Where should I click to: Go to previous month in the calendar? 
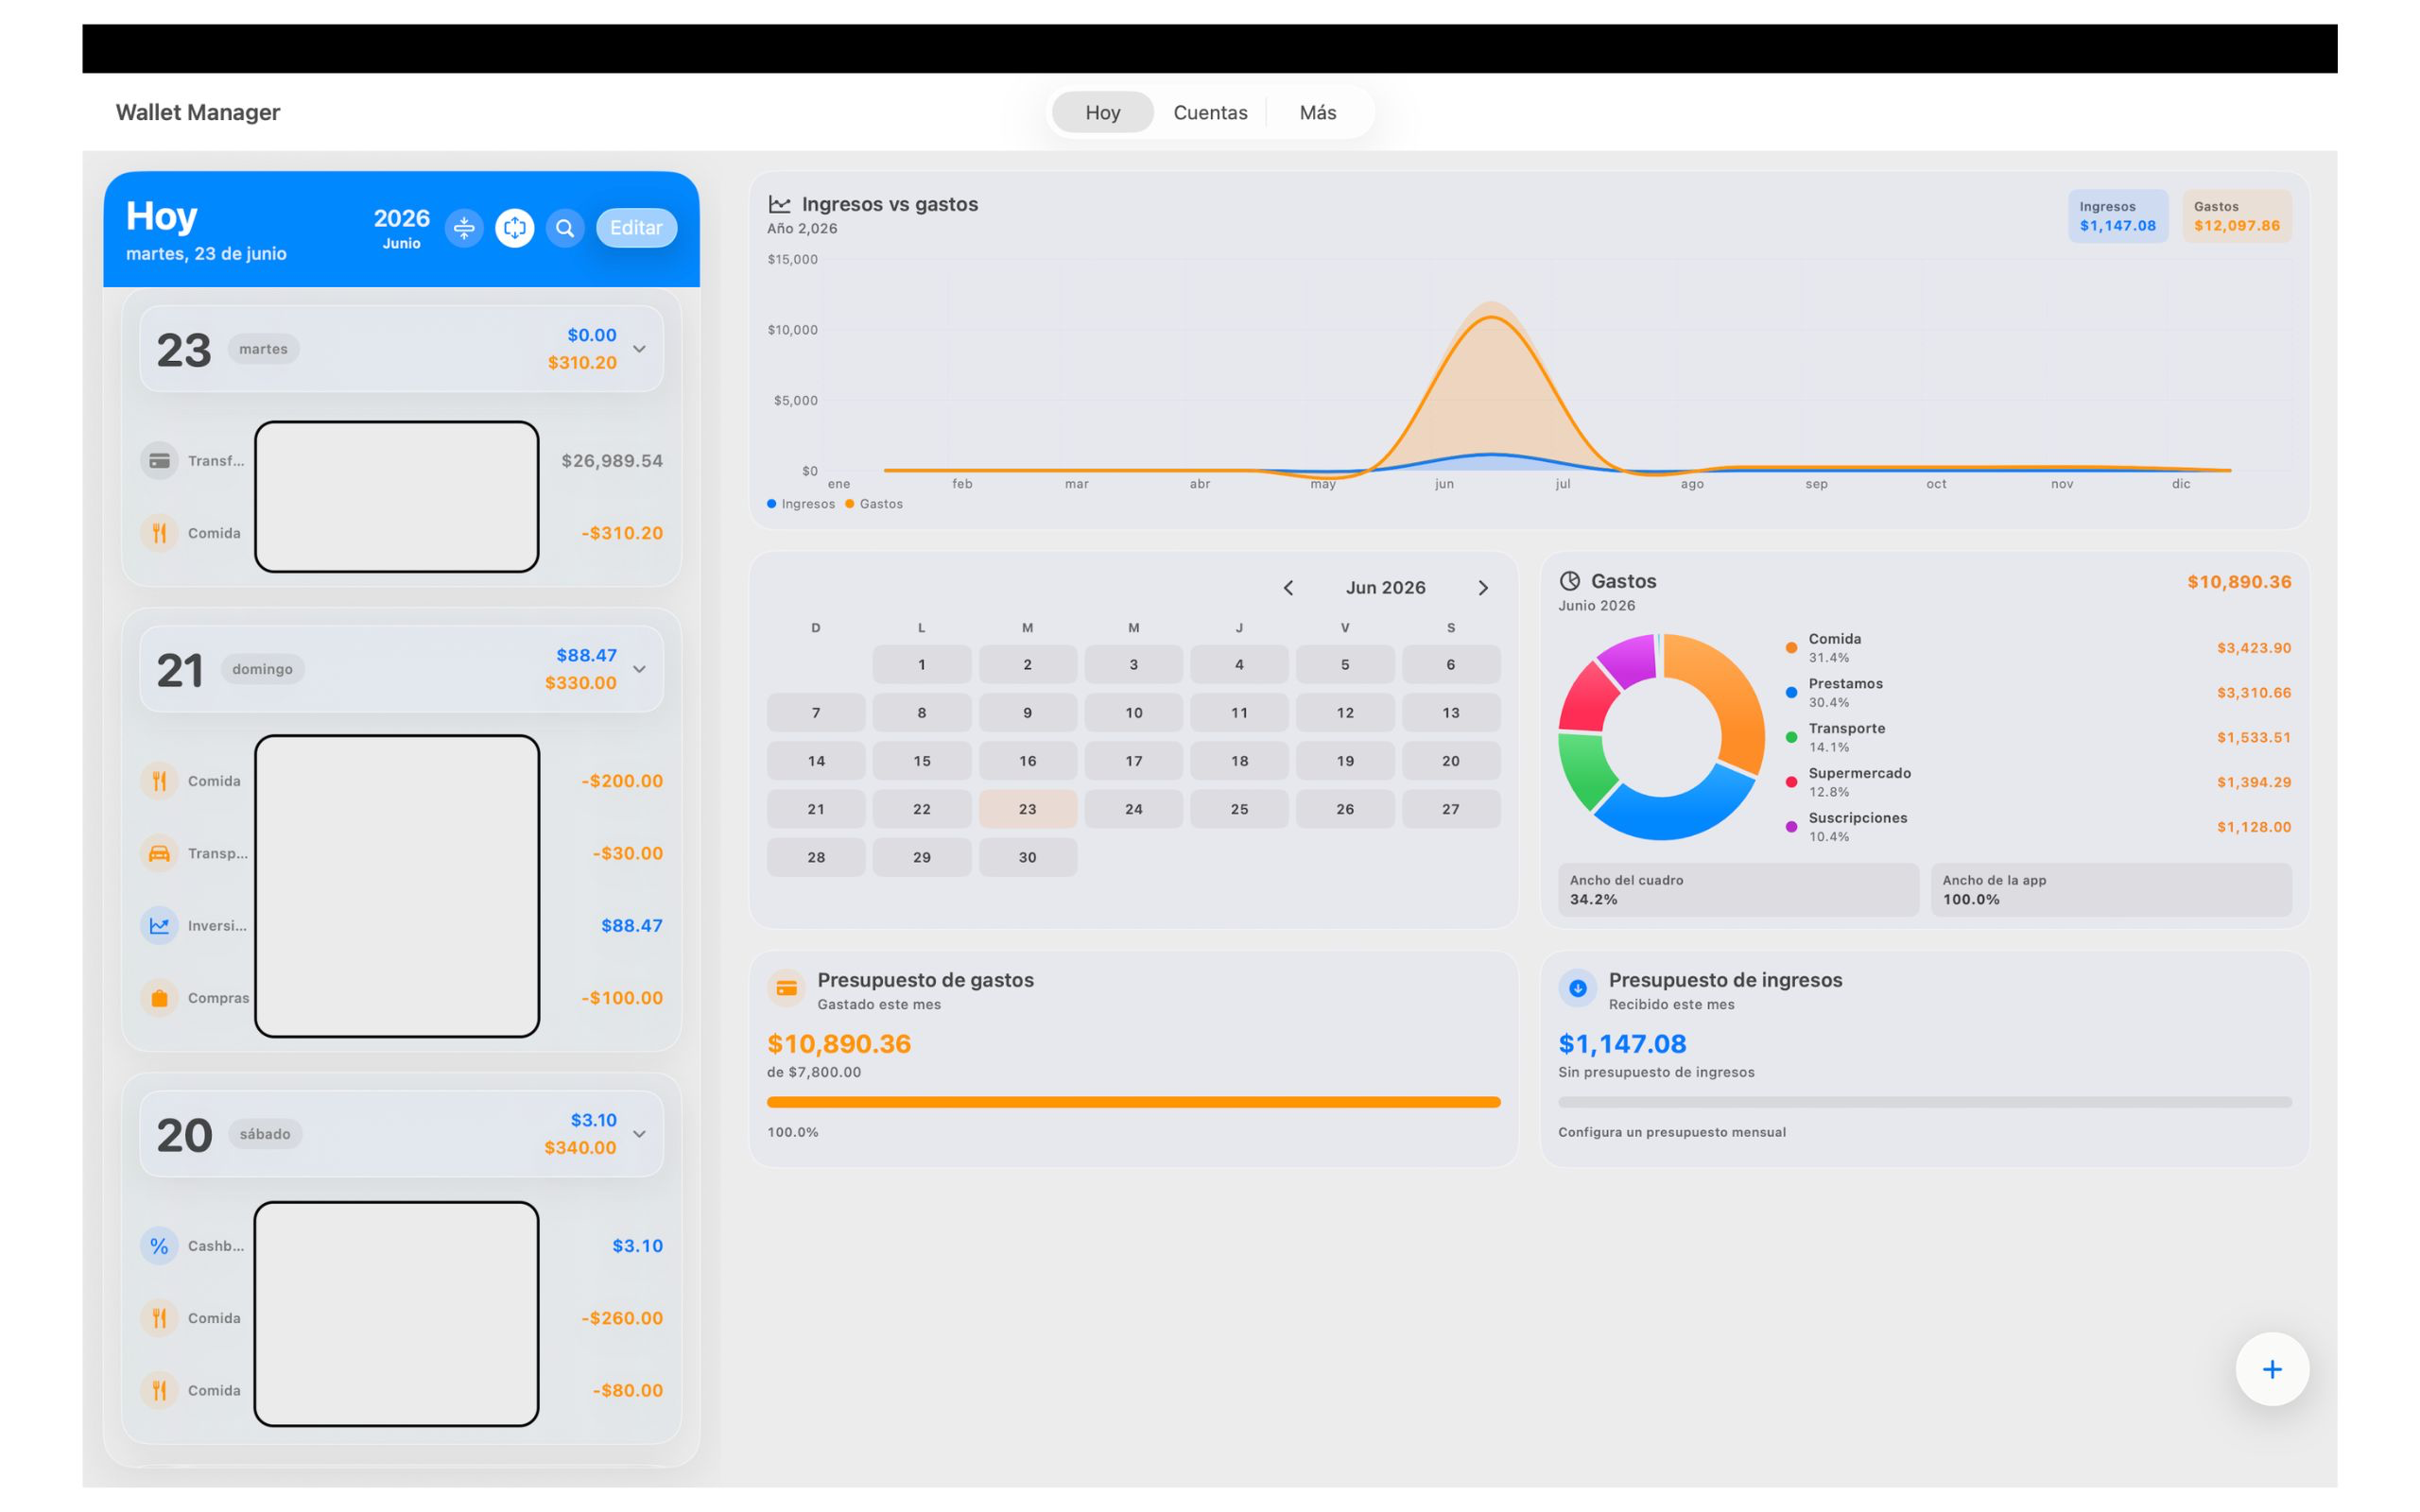[1288, 588]
